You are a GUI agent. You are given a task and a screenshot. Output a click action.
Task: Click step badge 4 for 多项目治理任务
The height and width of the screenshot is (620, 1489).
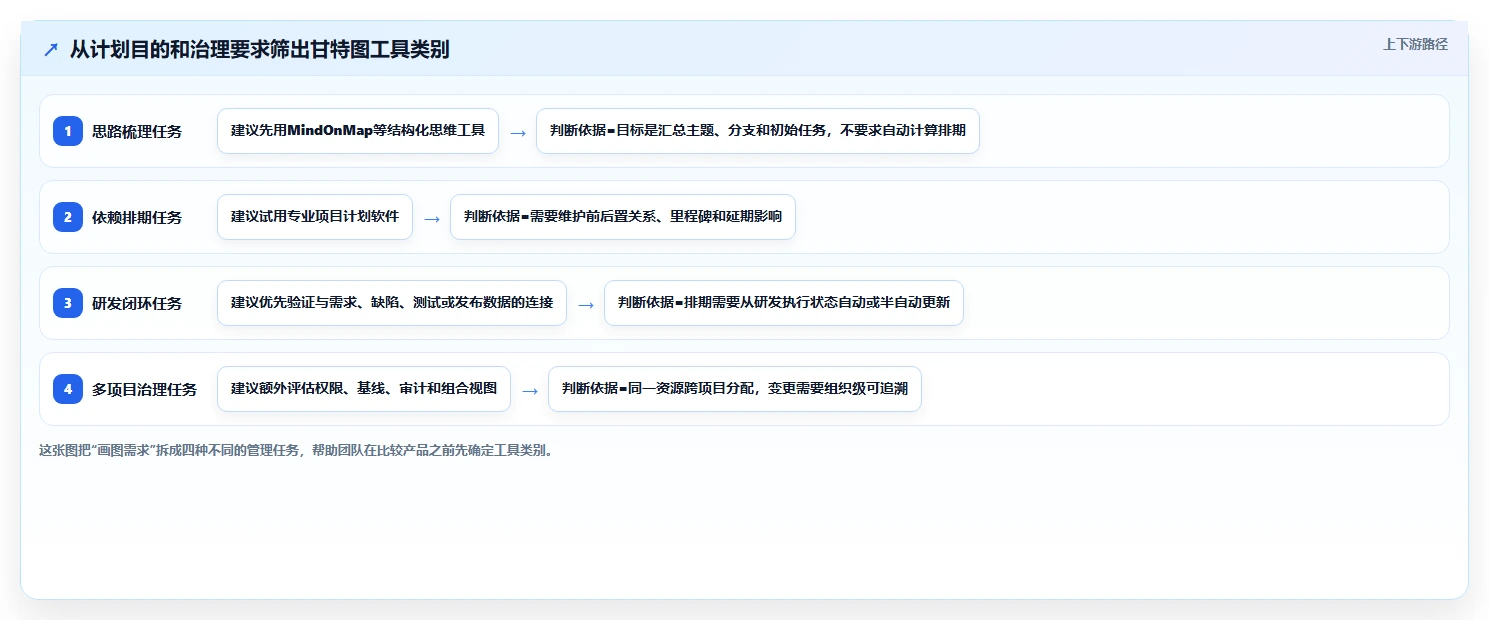(68, 389)
